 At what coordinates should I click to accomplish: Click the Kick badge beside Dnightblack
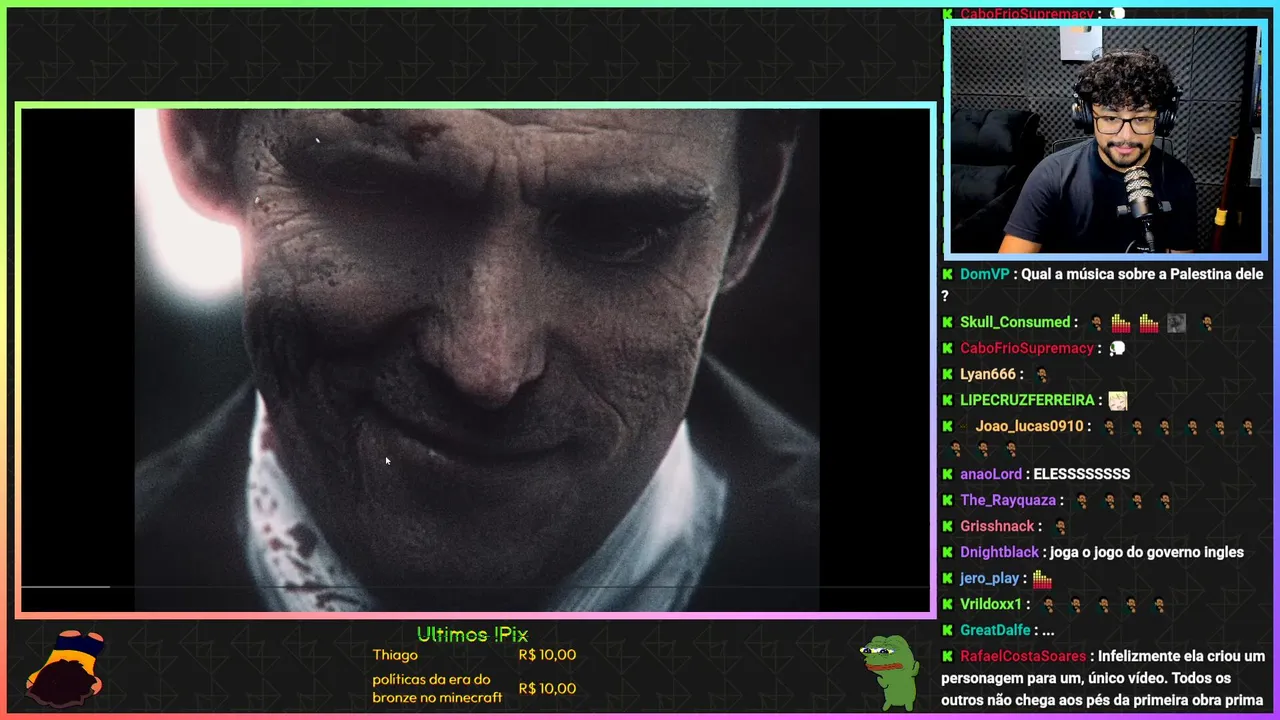pos(947,552)
